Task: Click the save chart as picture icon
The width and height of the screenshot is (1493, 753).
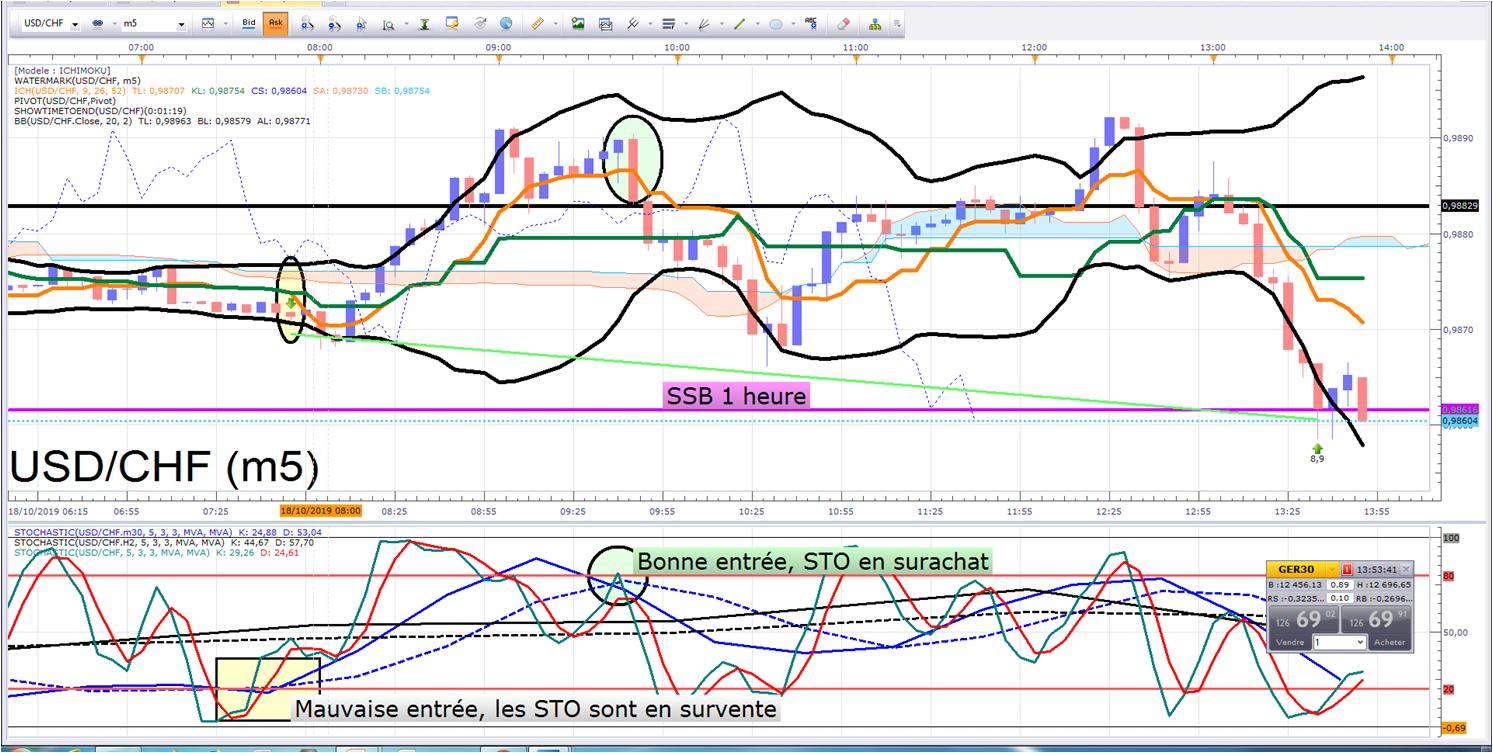Action: 578,23
